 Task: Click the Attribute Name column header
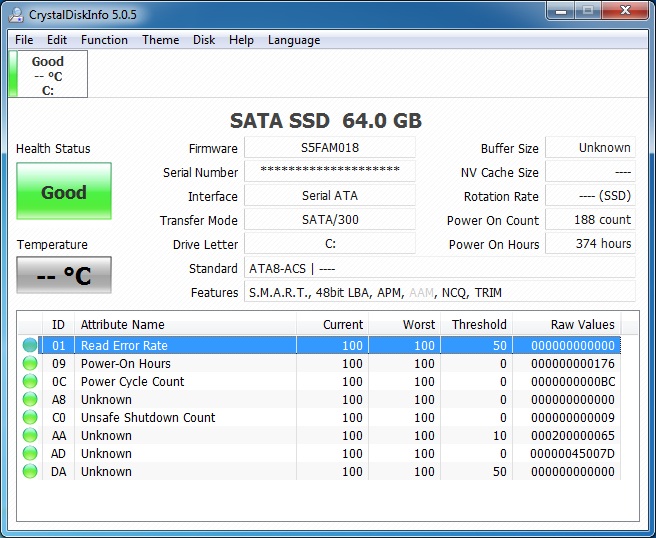click(x=185, y=324)
